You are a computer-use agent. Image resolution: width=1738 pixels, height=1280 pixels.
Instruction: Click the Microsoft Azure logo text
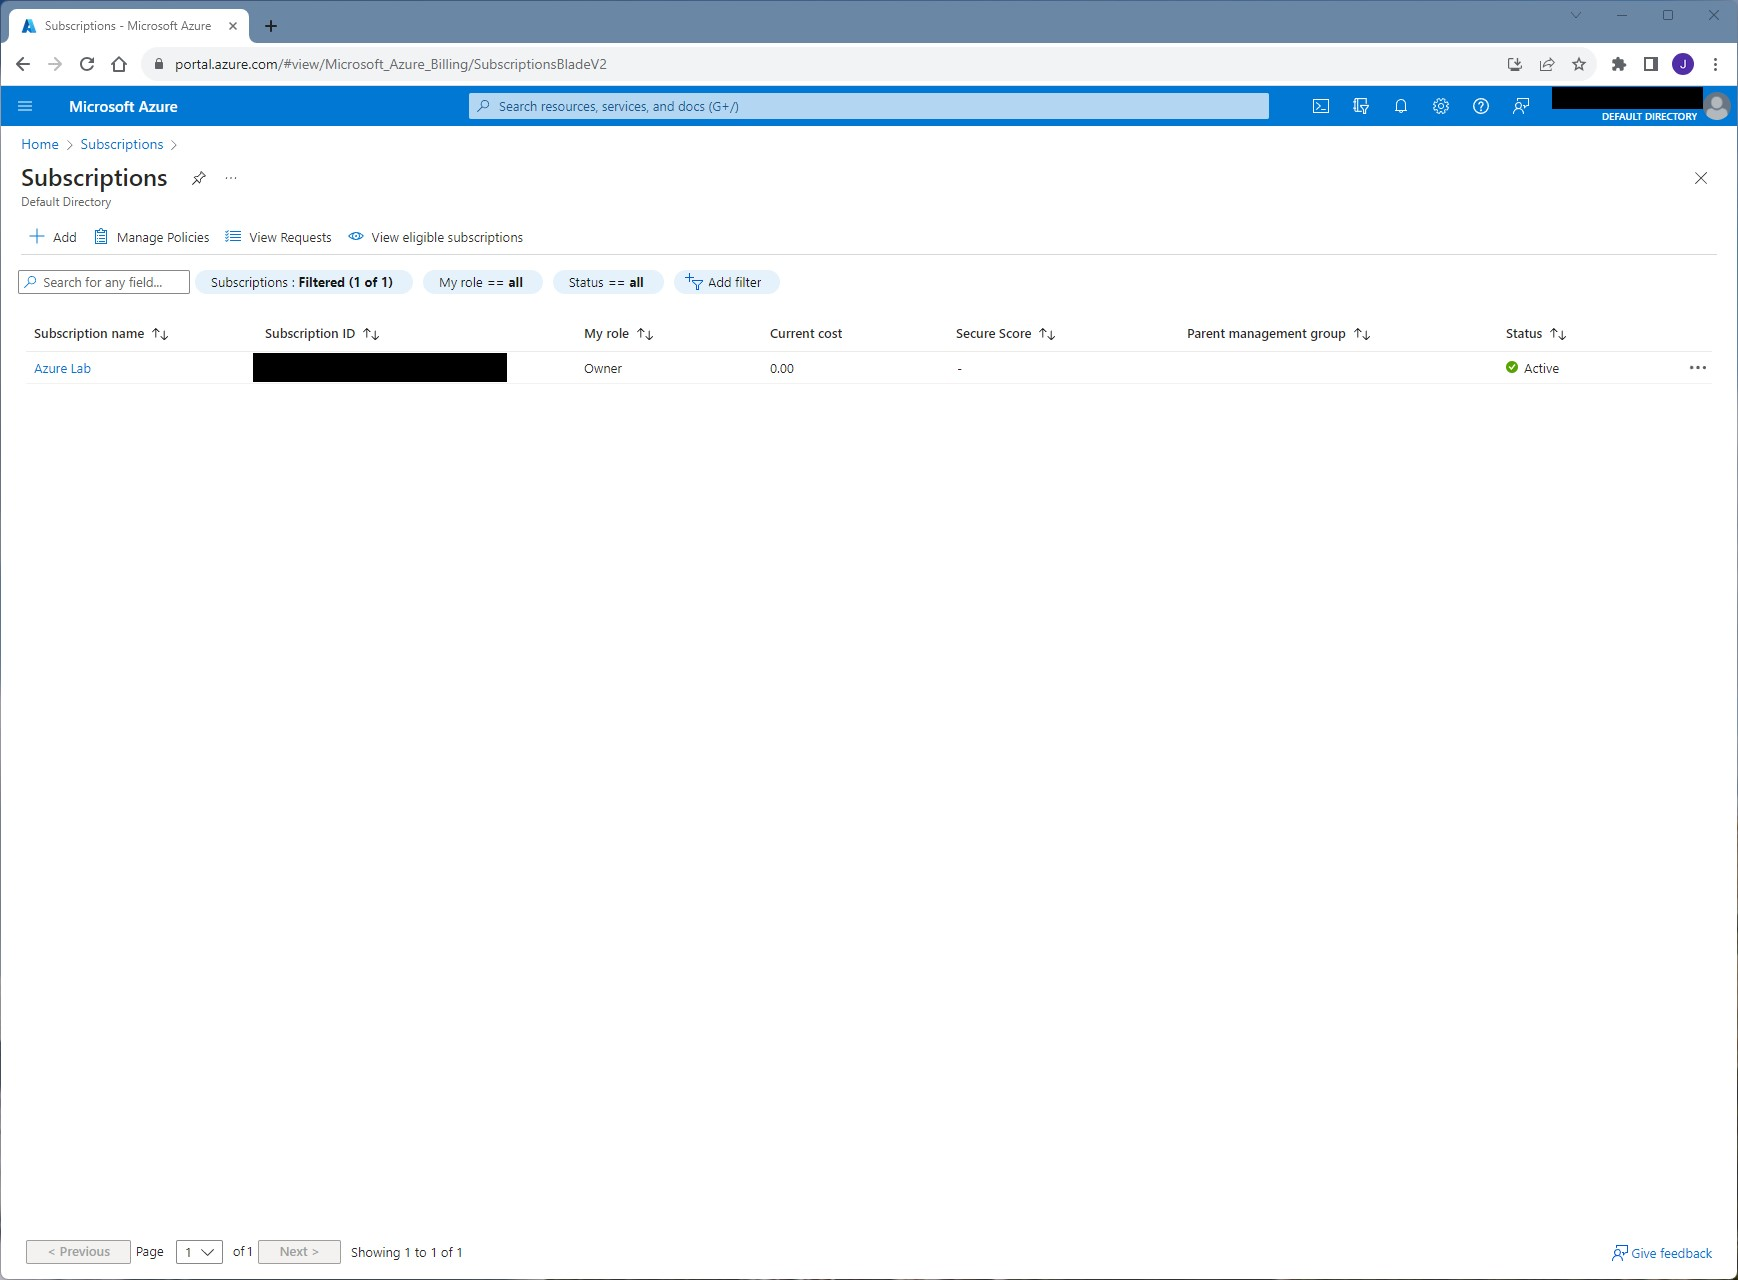click(x=123, y=106)
